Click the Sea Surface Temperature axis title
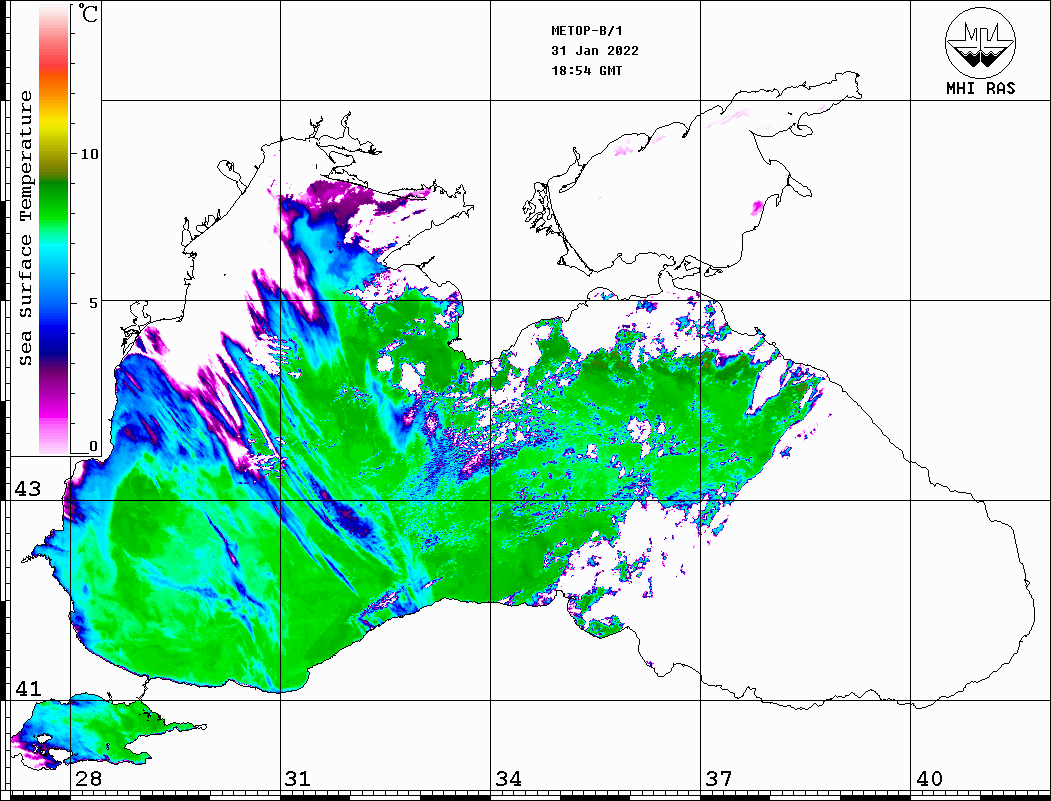The width and height of the screenshot is (1051, 801). tap(25, 229)
